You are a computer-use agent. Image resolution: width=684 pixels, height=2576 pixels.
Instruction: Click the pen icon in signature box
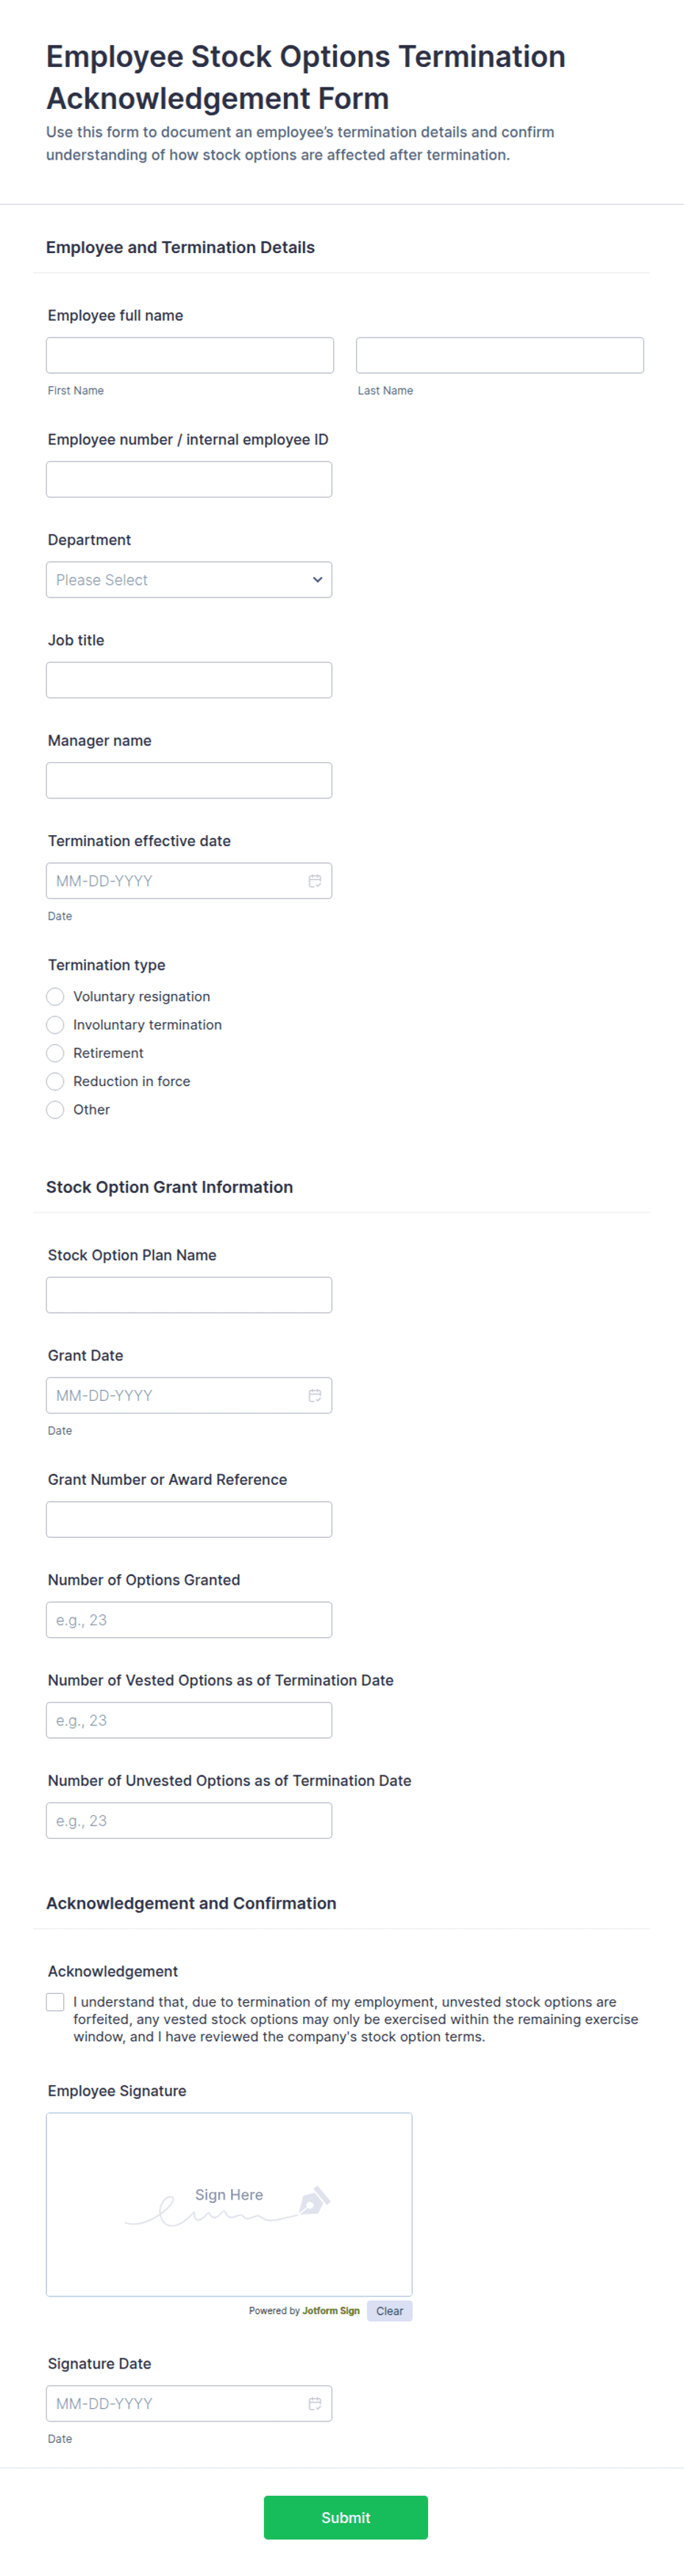(314, 2200)
